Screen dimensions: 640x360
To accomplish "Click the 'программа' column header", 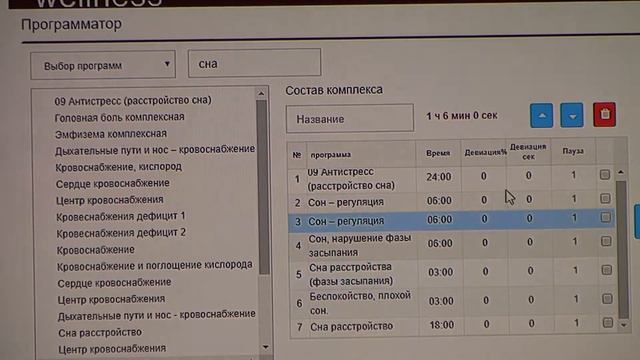I will tap(331, 155).
